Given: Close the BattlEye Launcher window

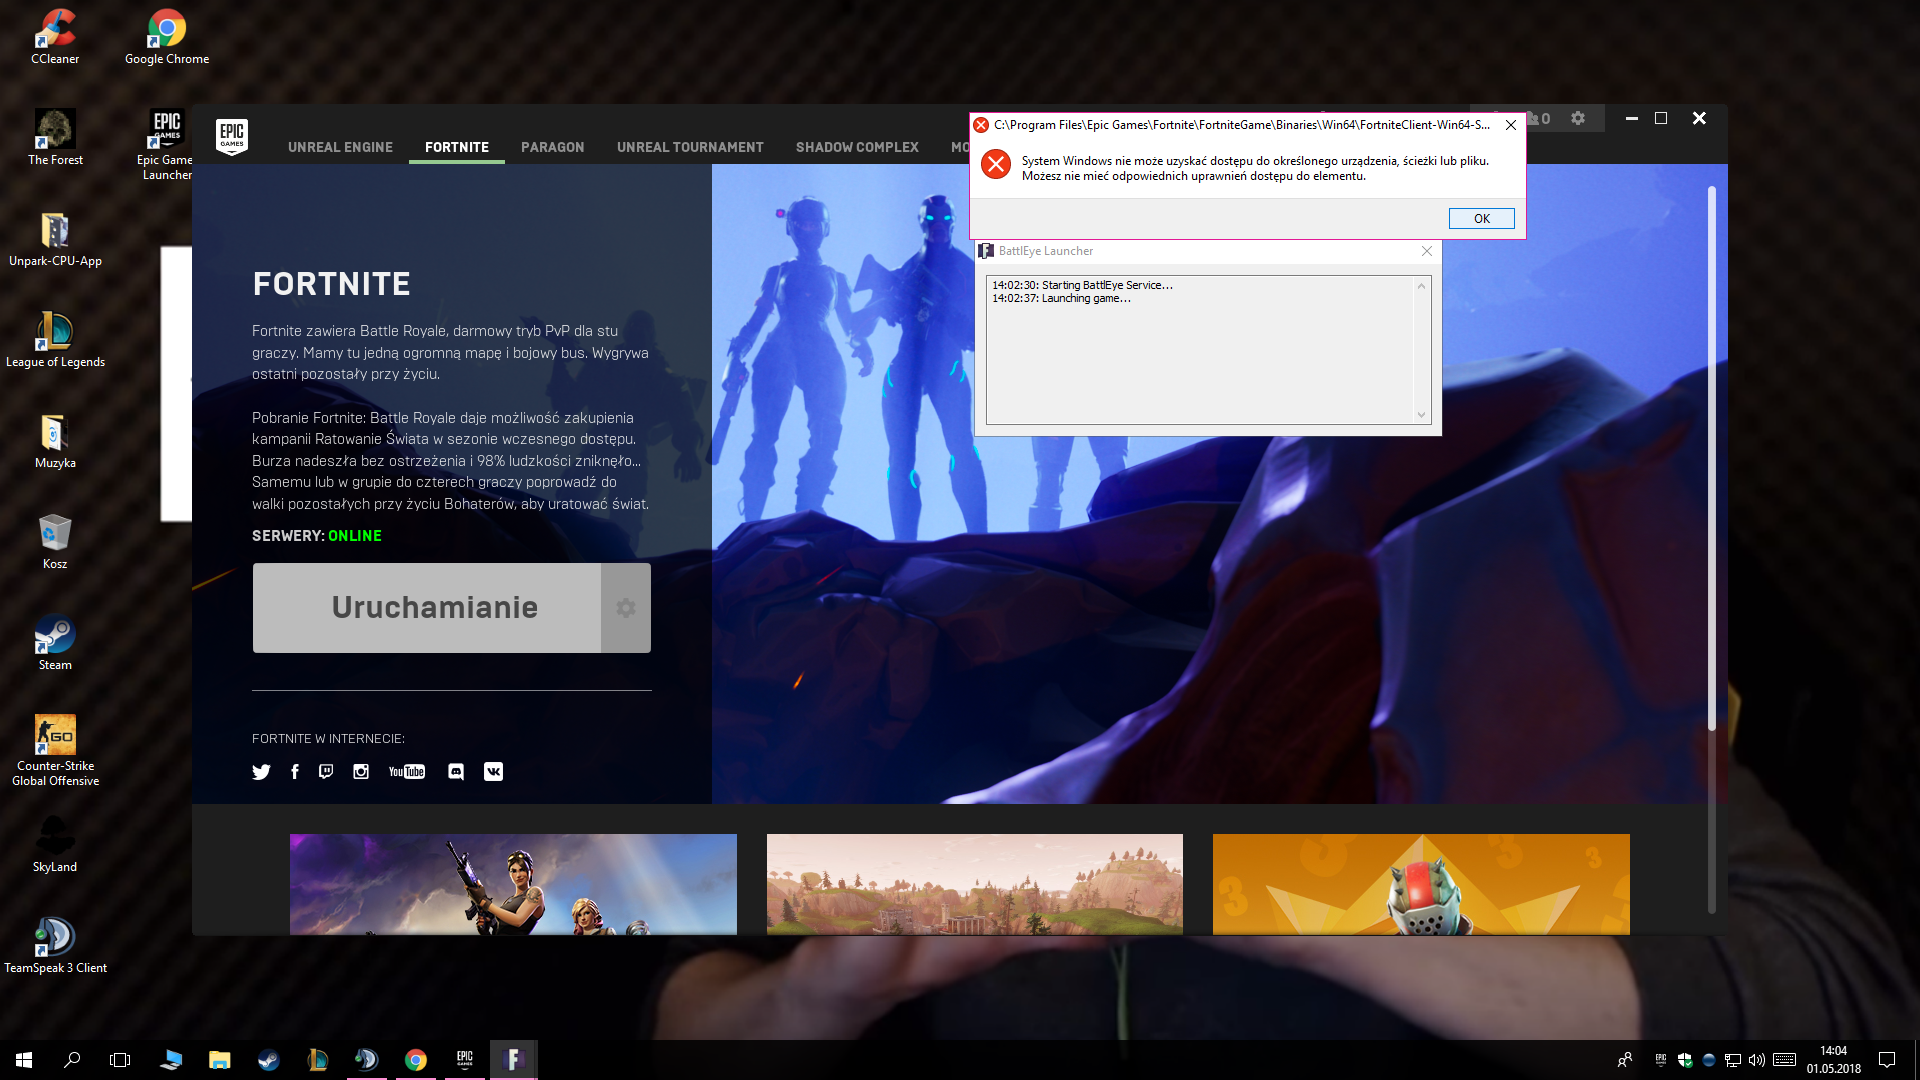Looking at the screenshot, I should (1427, 251).
